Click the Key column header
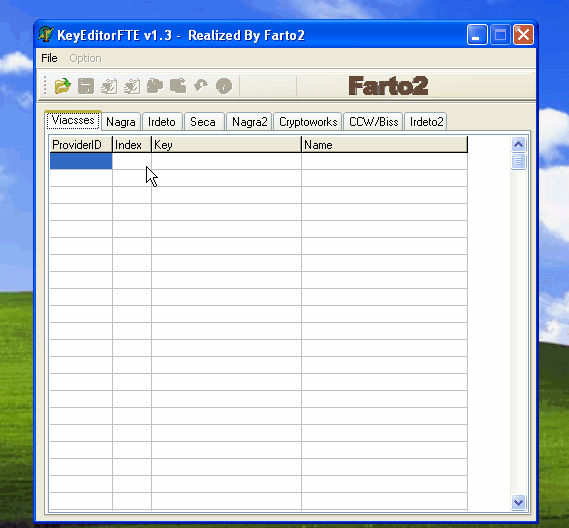 pos(226,145)
